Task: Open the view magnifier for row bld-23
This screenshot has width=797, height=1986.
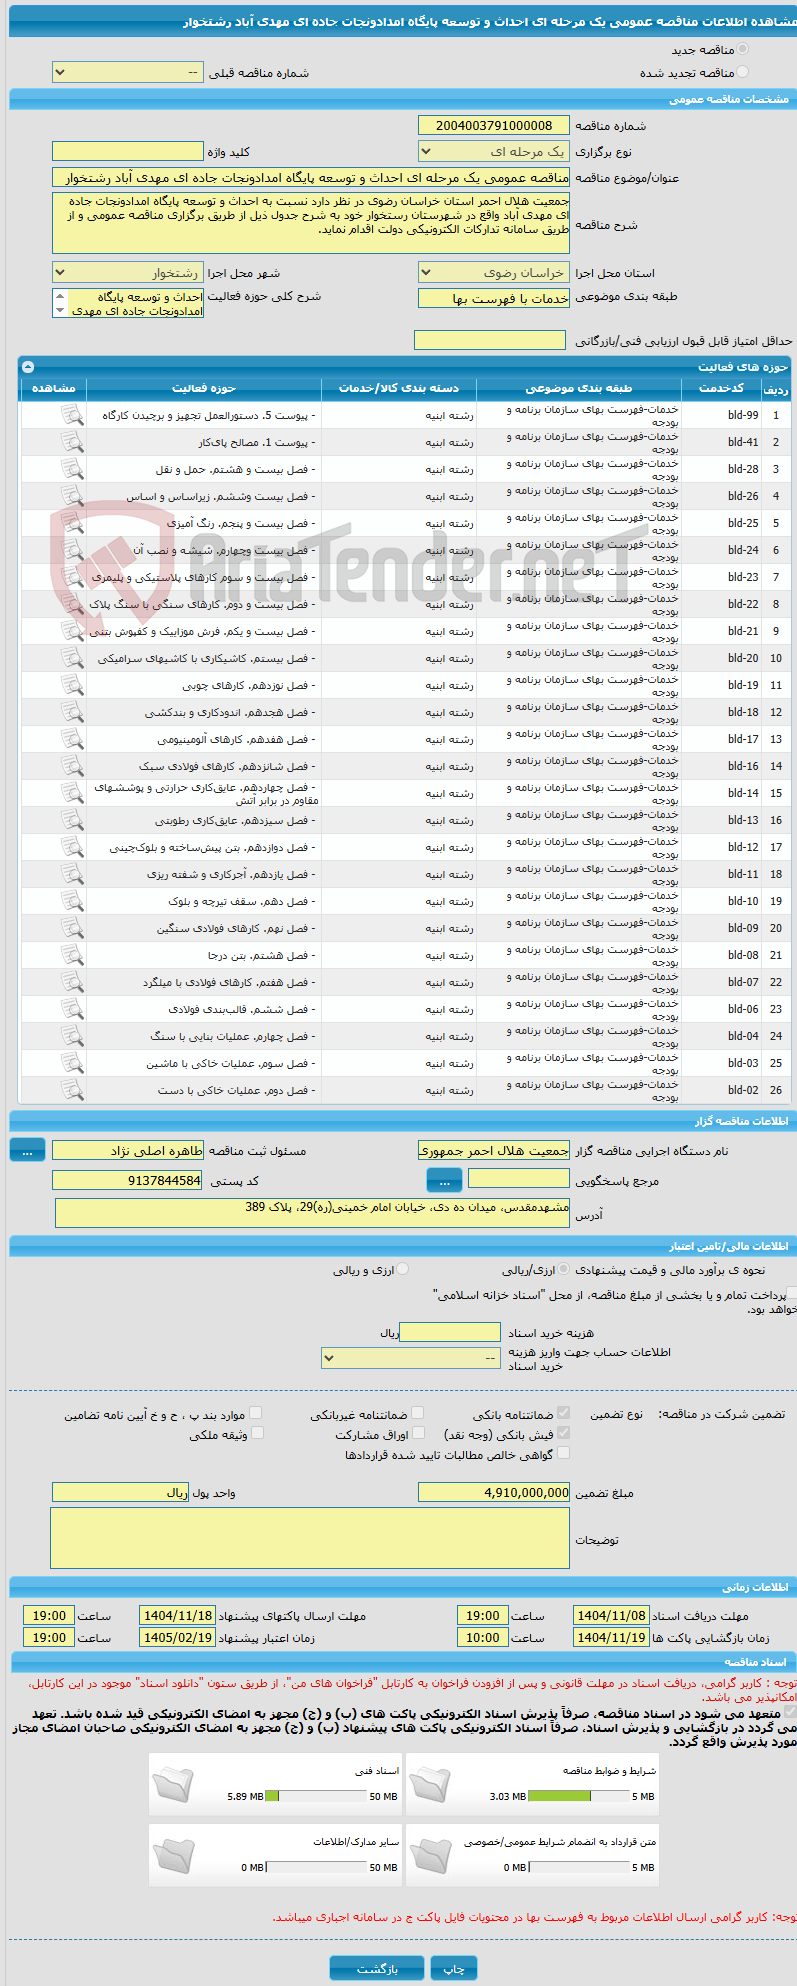Action: 72,577
